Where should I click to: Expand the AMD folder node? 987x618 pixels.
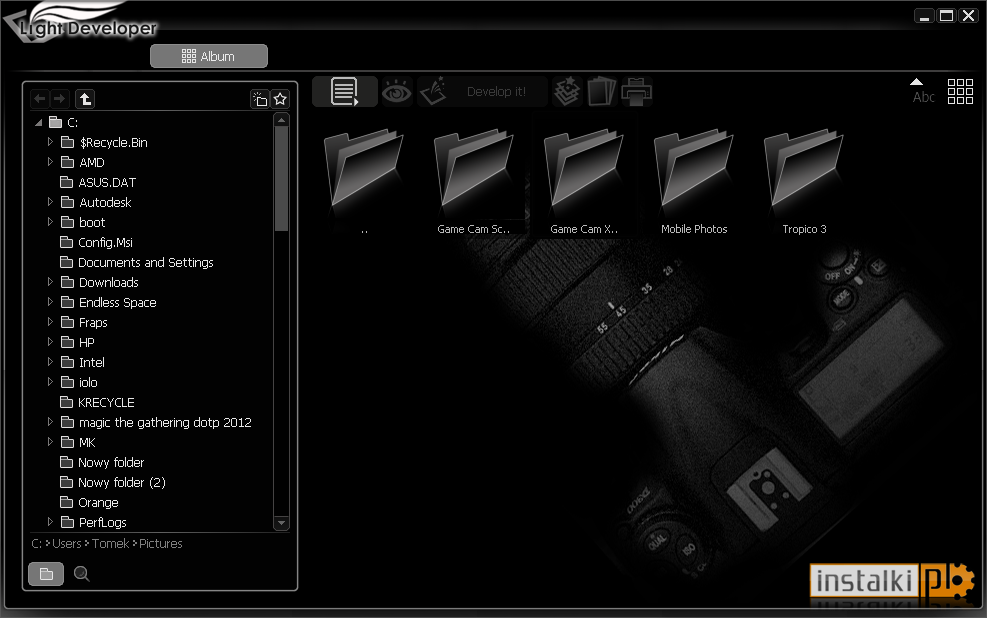pyautogui.click(x=50, y=162)
